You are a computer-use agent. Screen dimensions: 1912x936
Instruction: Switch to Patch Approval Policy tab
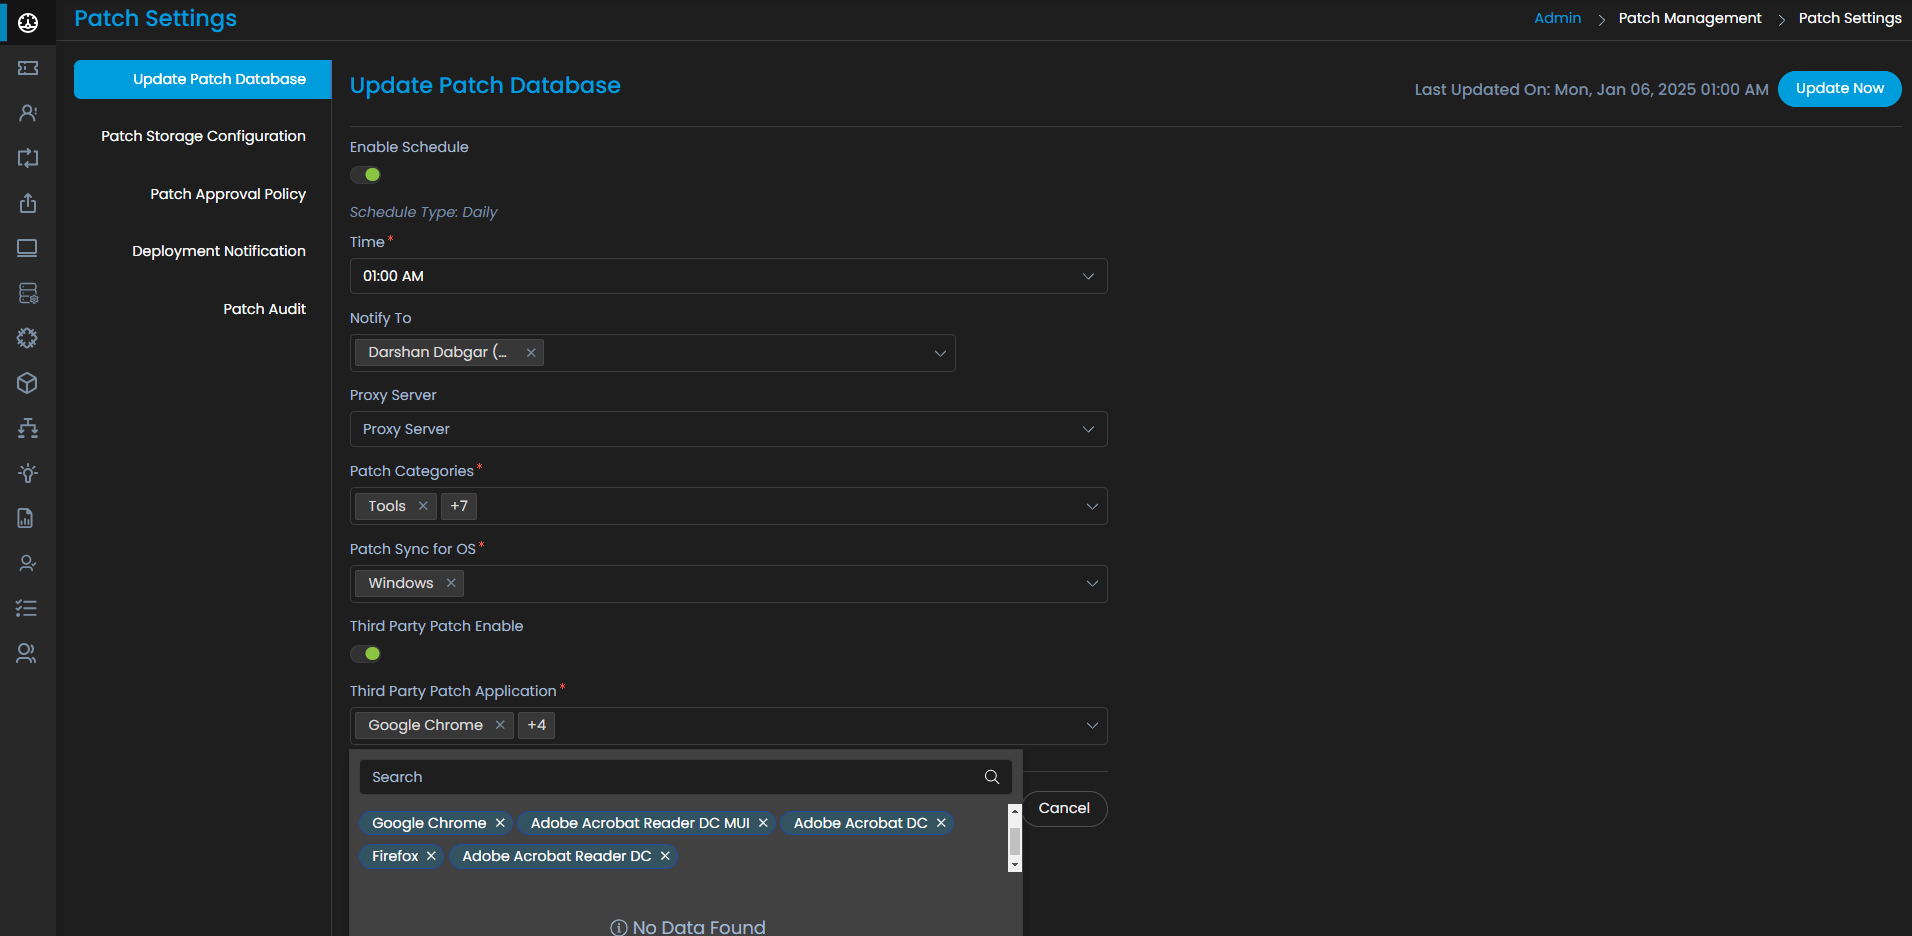(228, 193)
